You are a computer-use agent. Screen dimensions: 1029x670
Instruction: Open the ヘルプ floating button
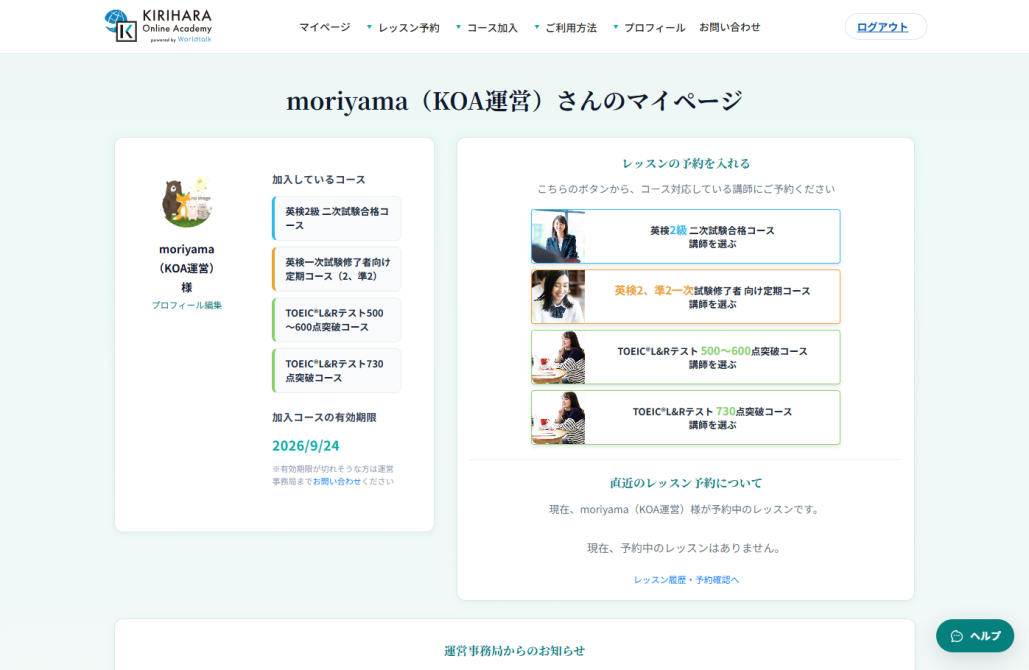(x=975, y=636)
